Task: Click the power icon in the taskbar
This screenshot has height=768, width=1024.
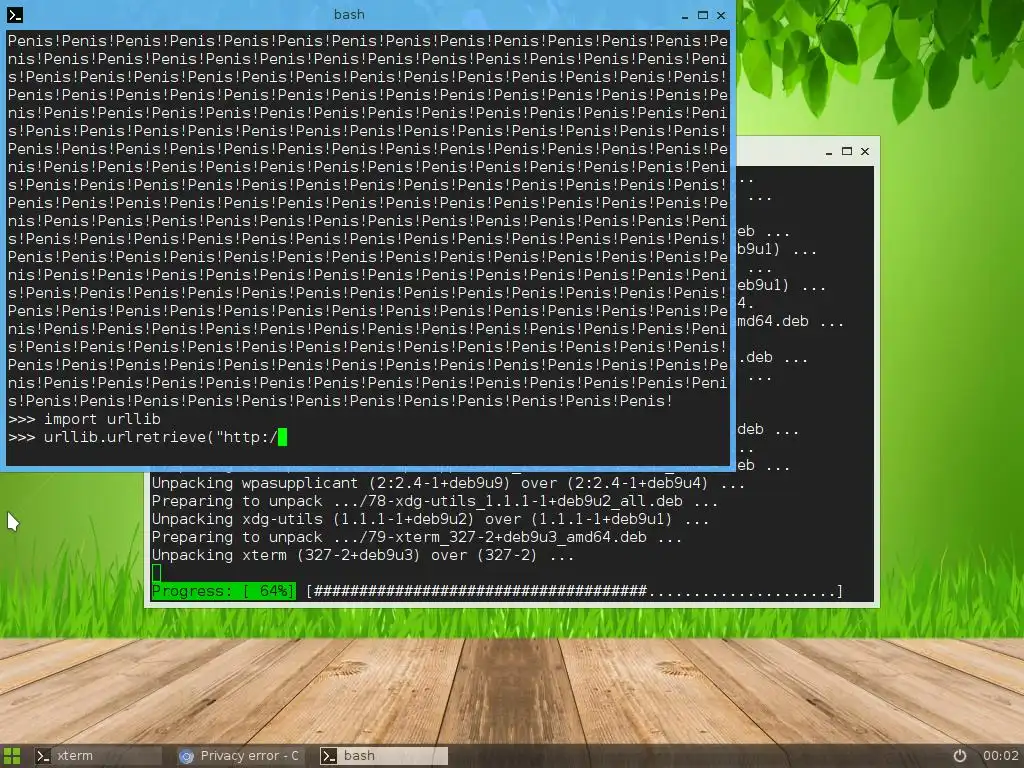Action: [x=959, y=756]
